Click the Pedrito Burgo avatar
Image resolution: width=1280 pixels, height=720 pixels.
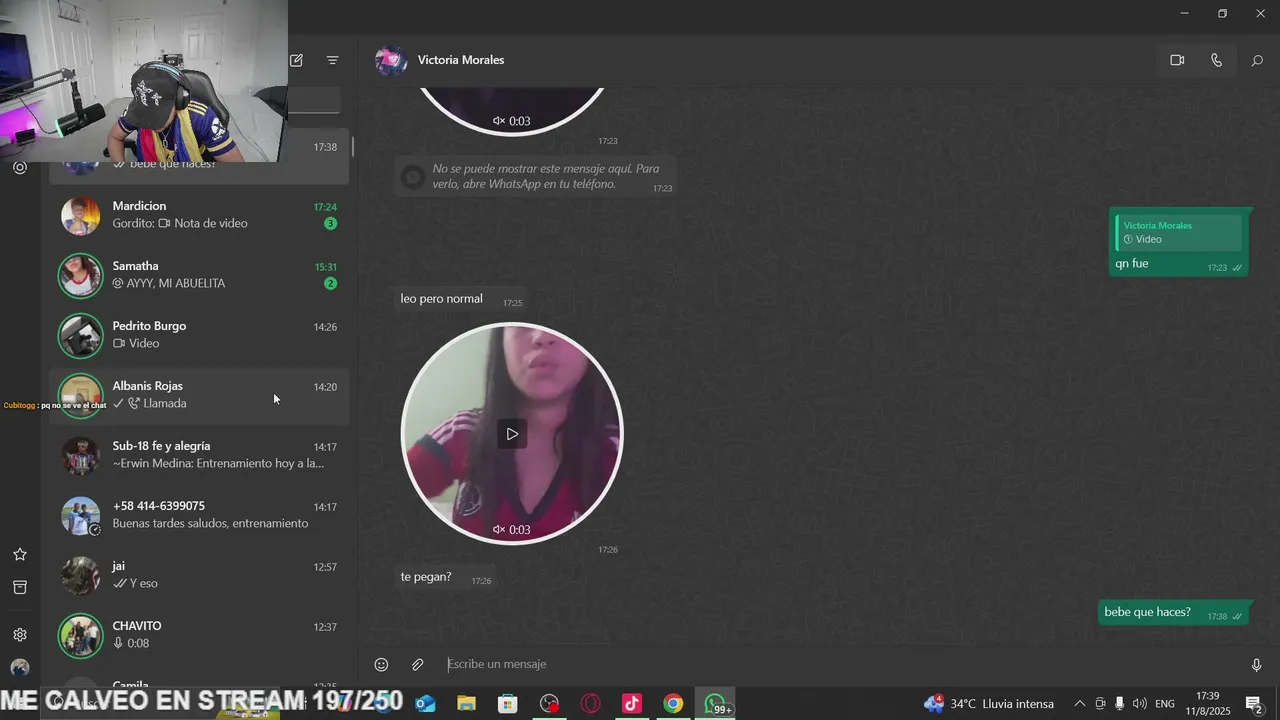80,335
